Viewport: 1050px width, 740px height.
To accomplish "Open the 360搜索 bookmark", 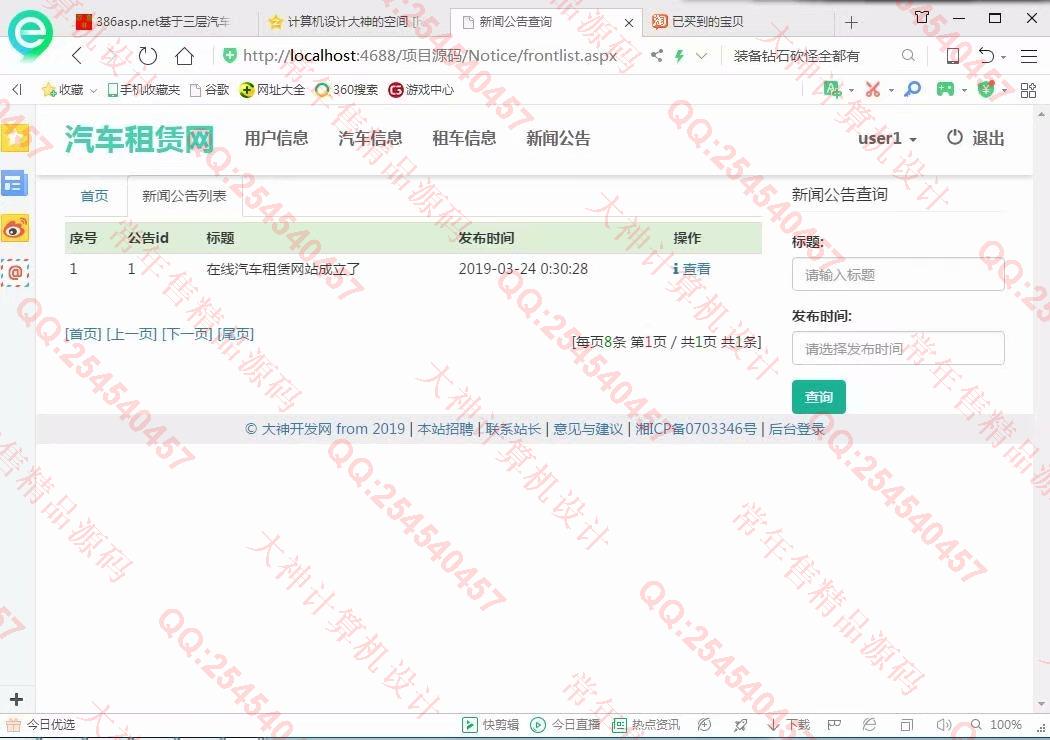I will (x=346, y=89).
